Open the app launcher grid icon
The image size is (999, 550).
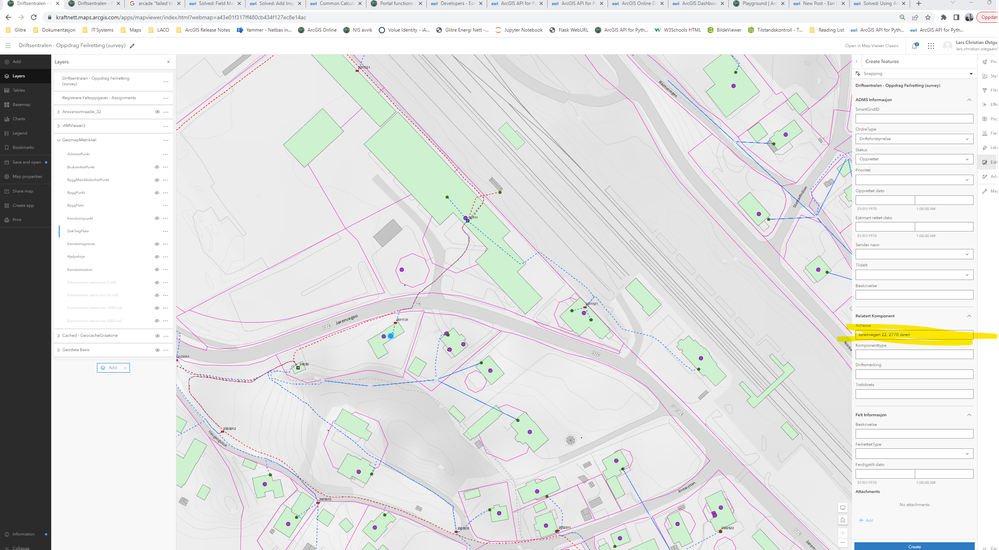(931, 46)
